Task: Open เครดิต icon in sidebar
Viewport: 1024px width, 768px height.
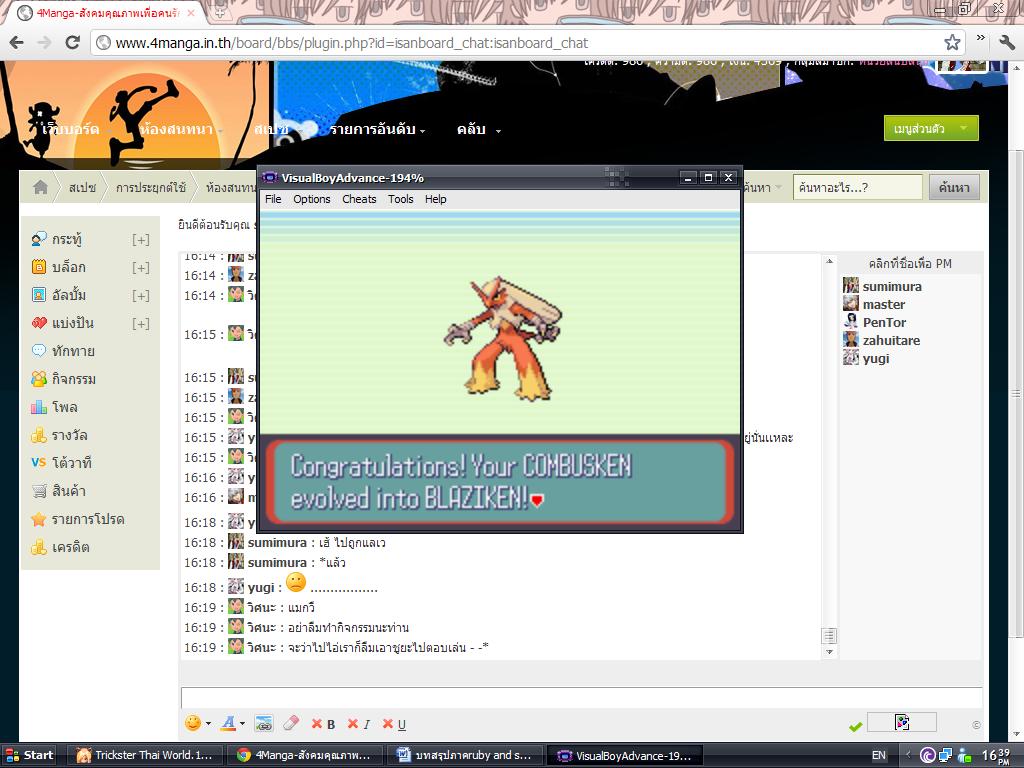Action: point(39,547)
